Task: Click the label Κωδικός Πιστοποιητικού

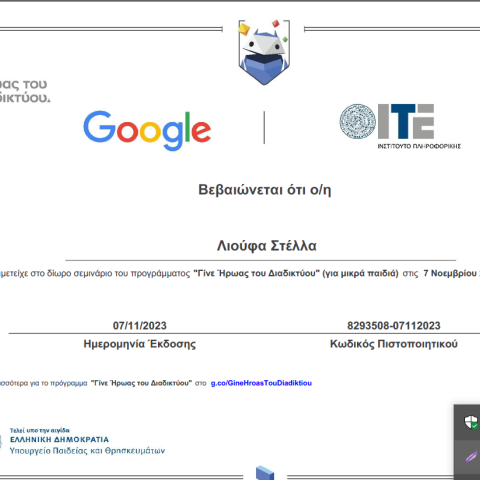Action: (394, 344)
